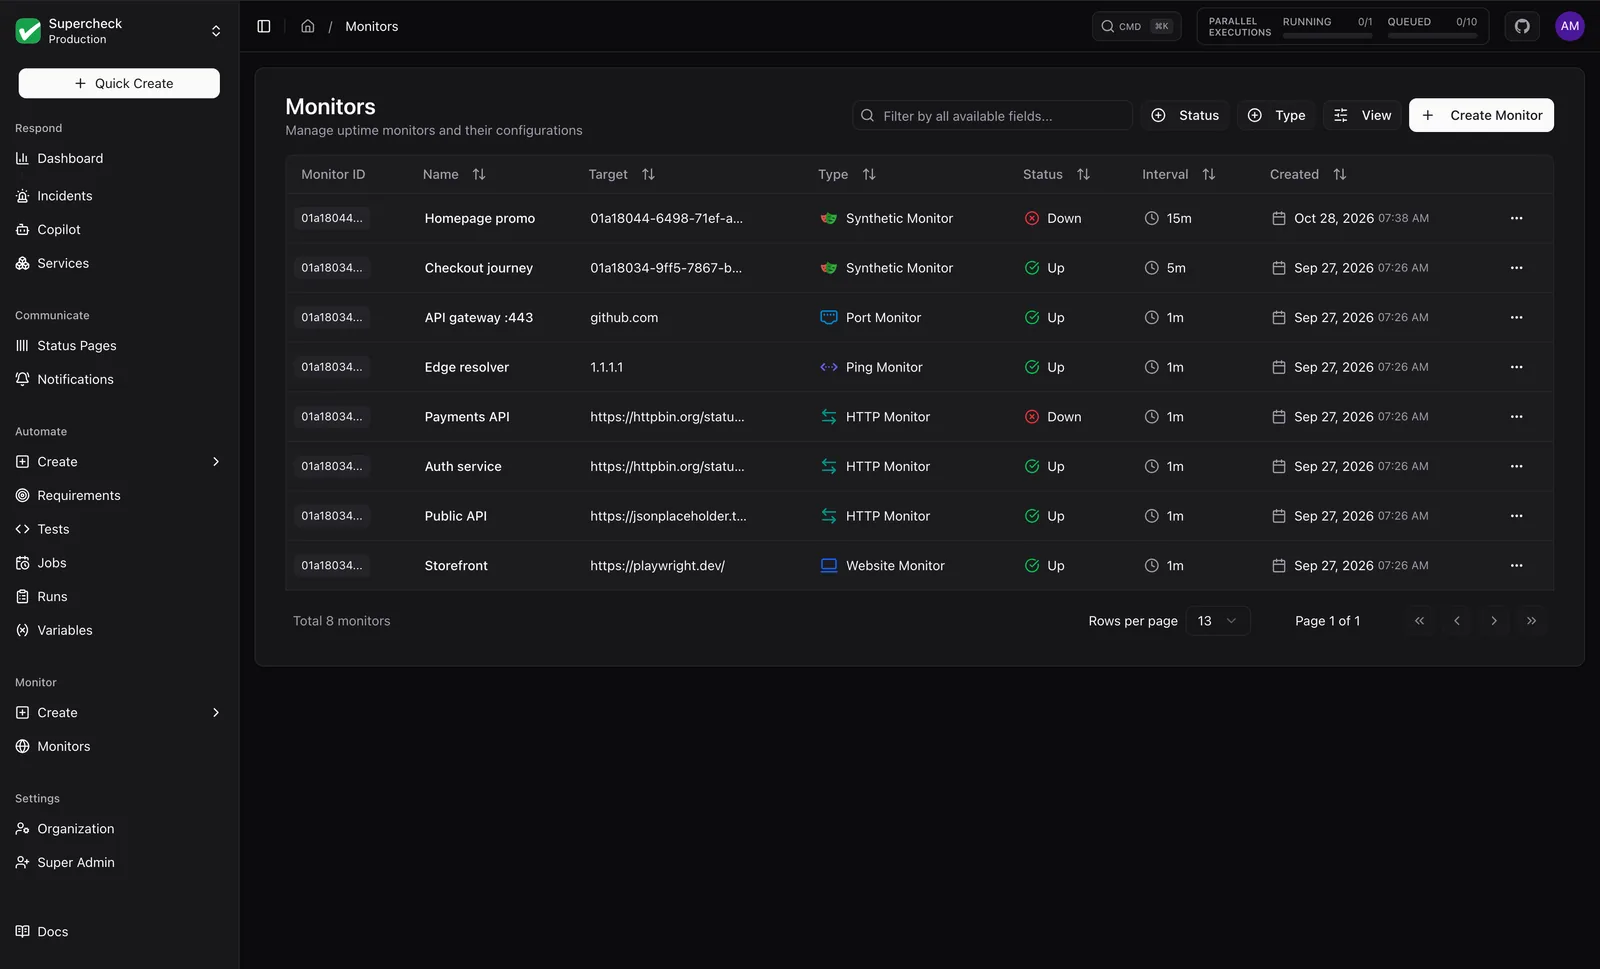Open the Supercheck Production project switcher
The image size is (1600, 969).
(119, 31)
